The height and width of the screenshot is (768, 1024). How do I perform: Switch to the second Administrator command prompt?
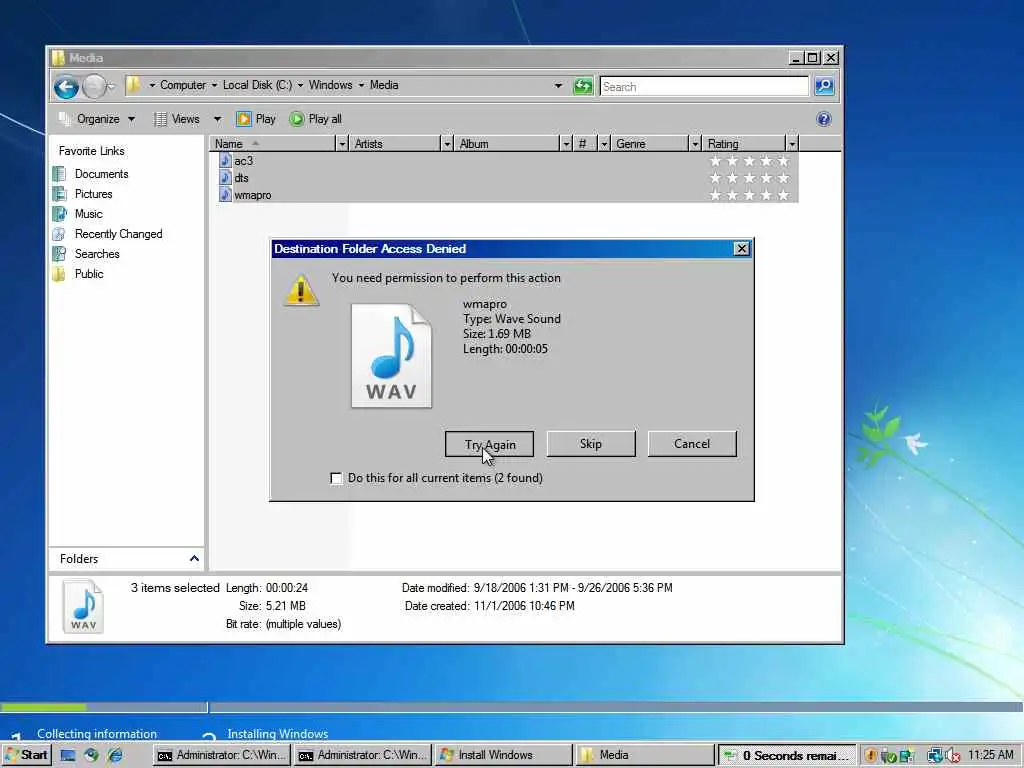tap(363, 755)
